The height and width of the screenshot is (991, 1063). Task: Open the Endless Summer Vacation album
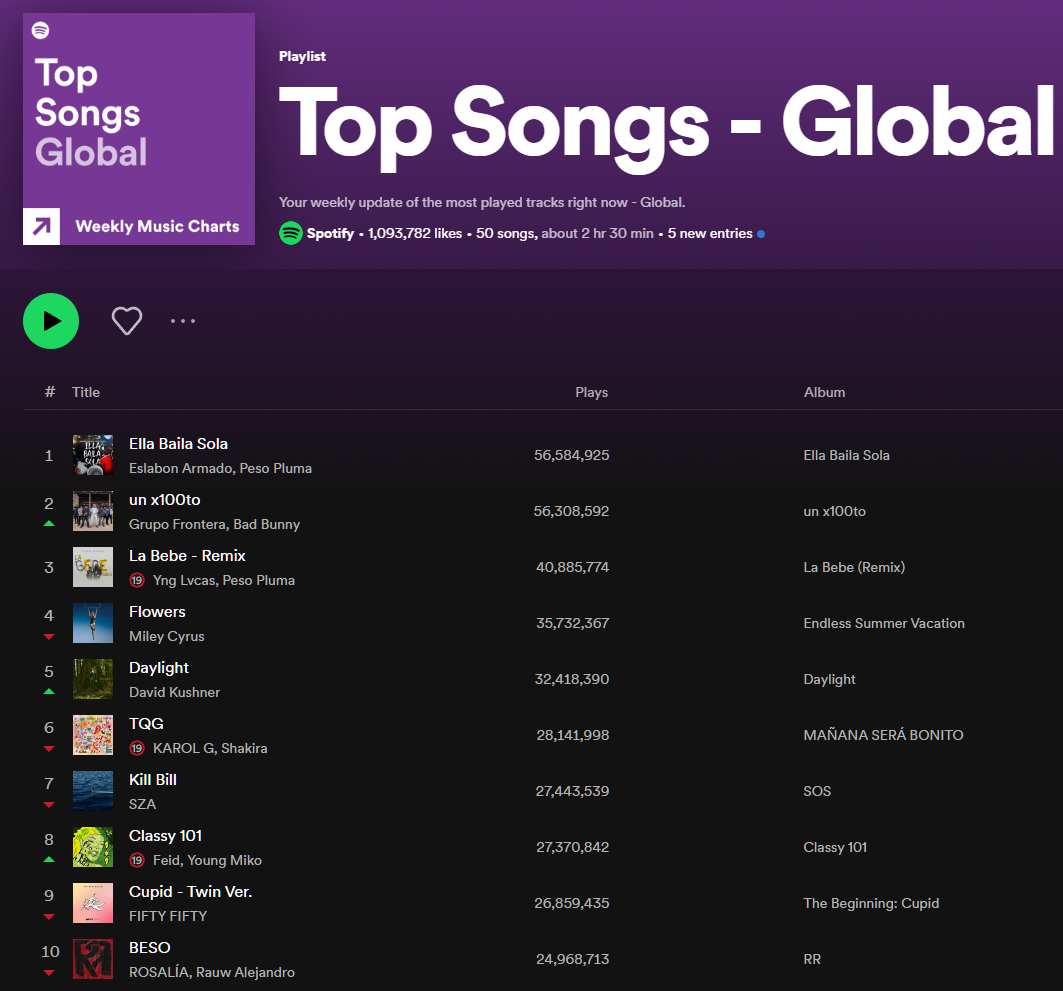click(x=883, y=623)
